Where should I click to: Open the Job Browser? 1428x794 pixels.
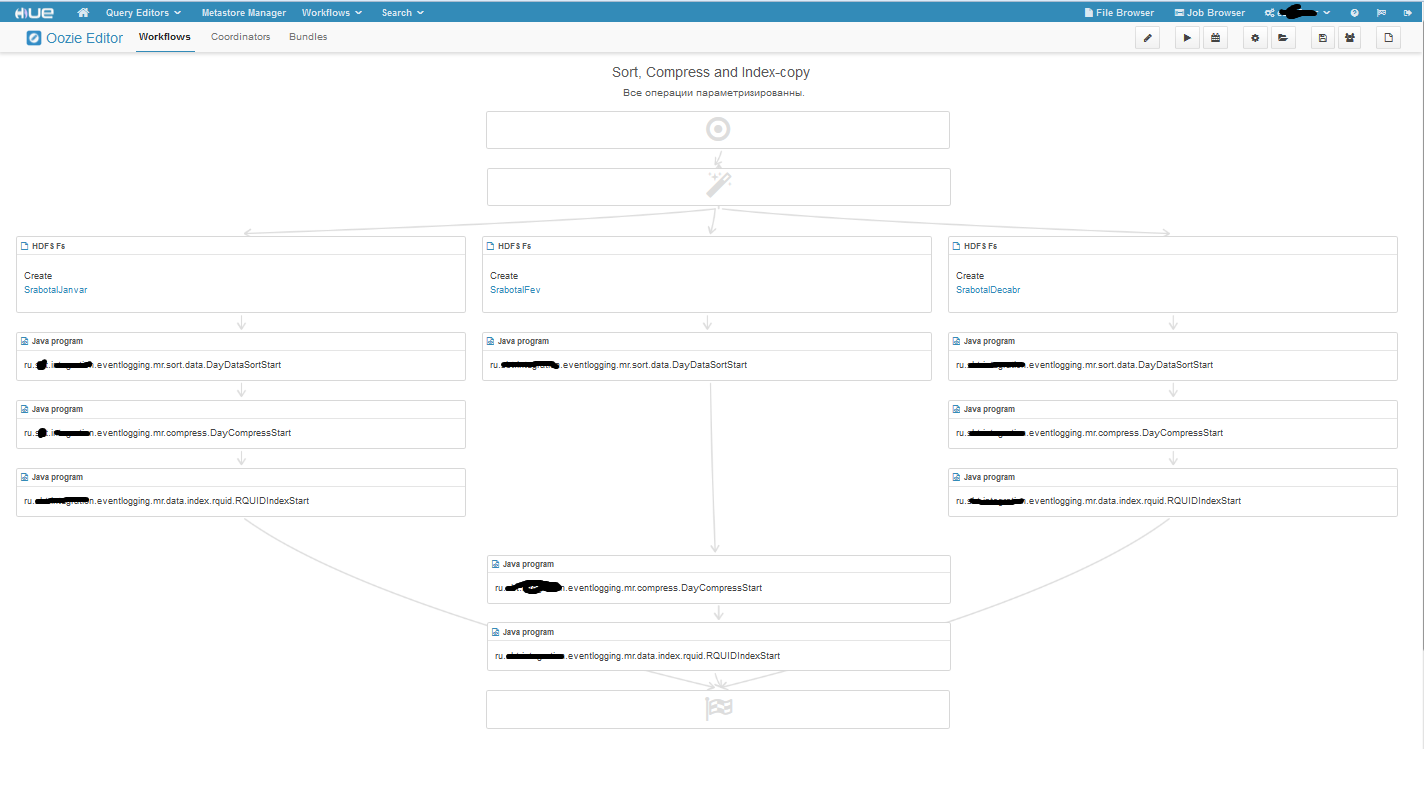(x=1210, y=13)
